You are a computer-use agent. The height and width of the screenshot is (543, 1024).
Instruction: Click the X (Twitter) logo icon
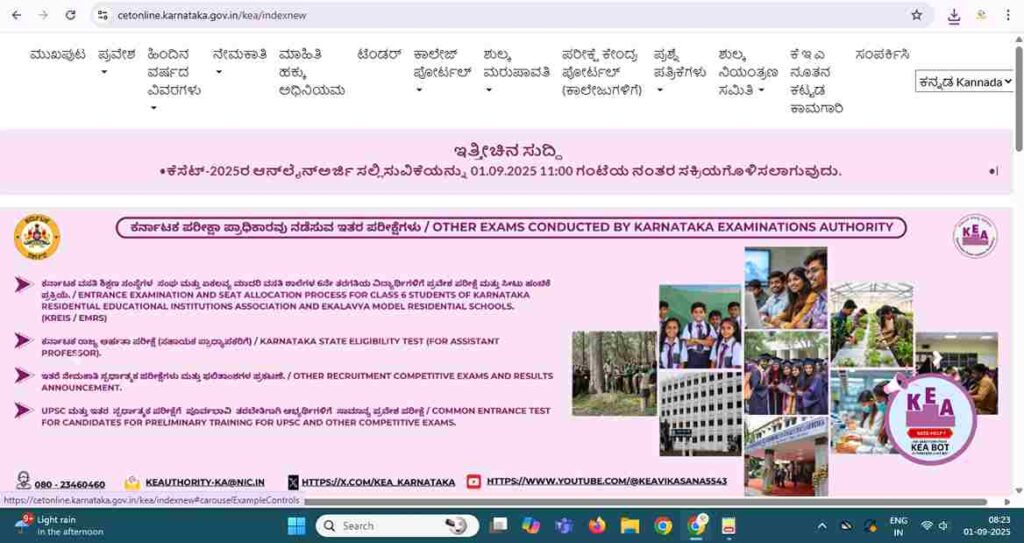pos(293,482)
